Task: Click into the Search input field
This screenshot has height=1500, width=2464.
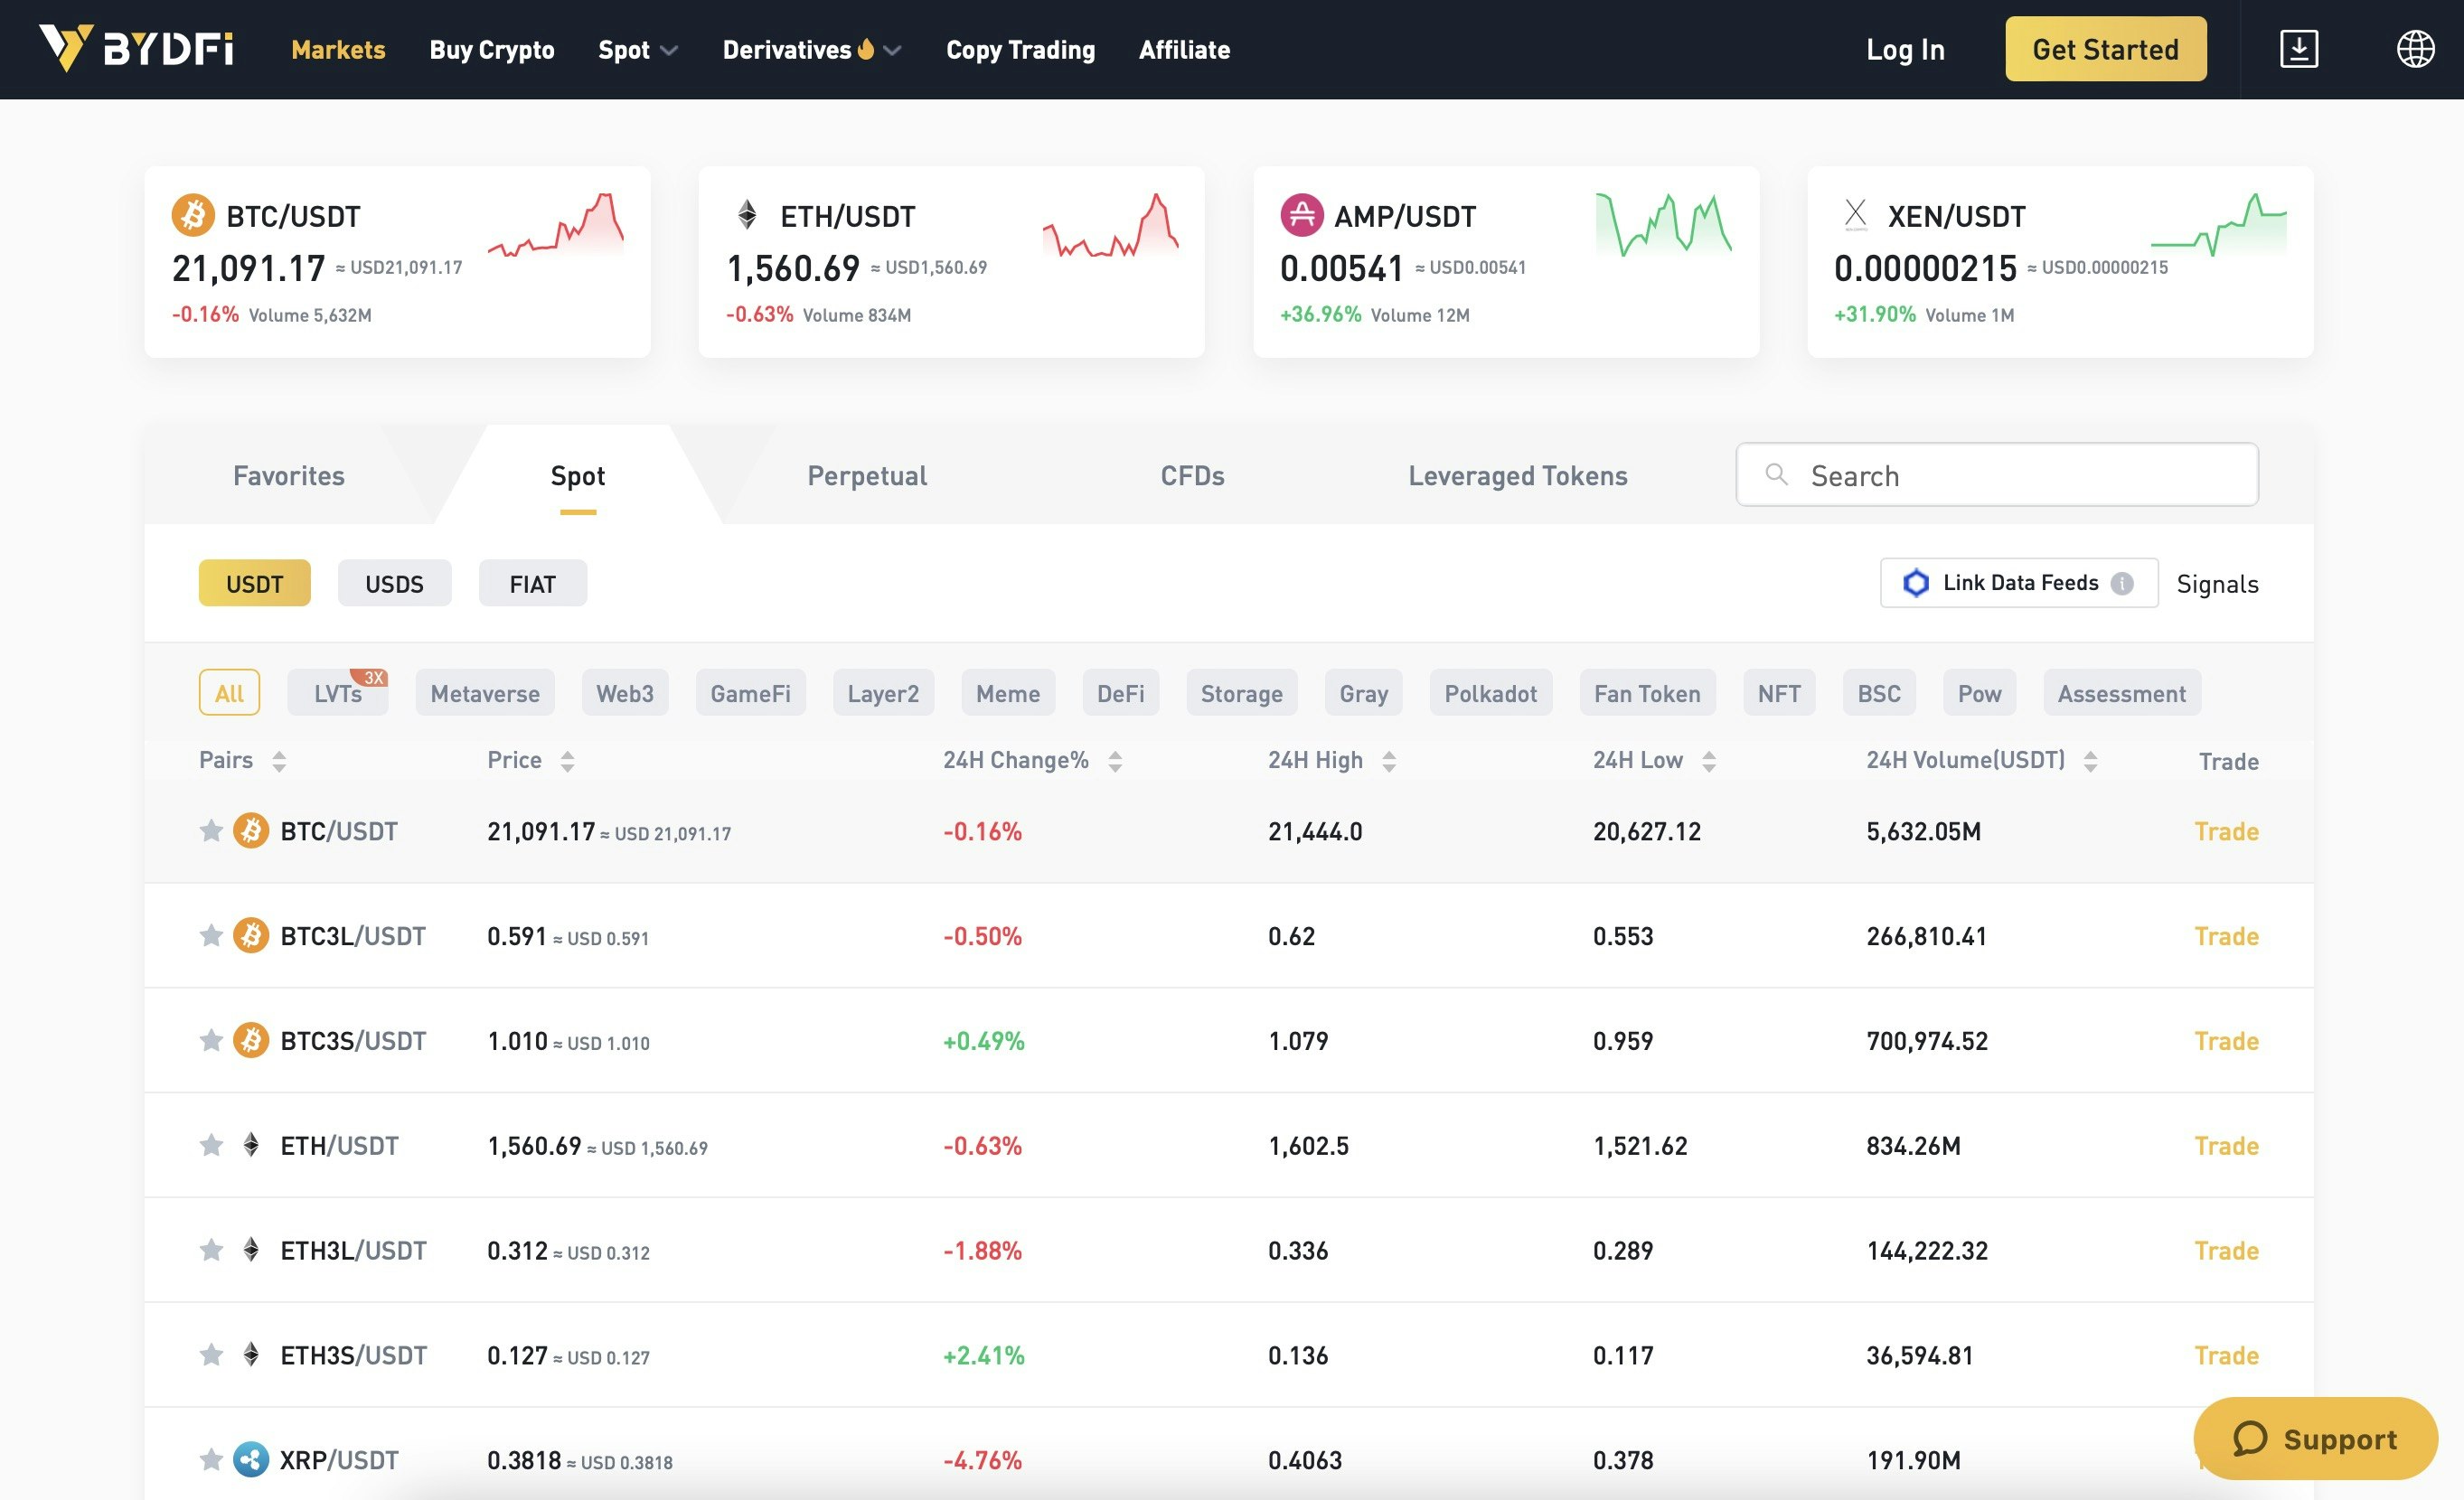Action: coord(1996,474)
